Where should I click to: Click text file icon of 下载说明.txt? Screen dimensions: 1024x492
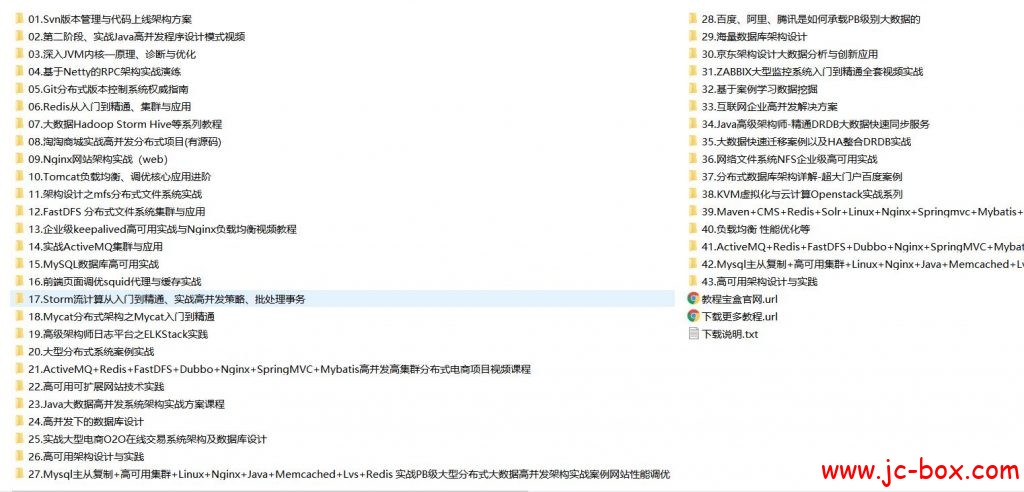(x=694, y=334)
